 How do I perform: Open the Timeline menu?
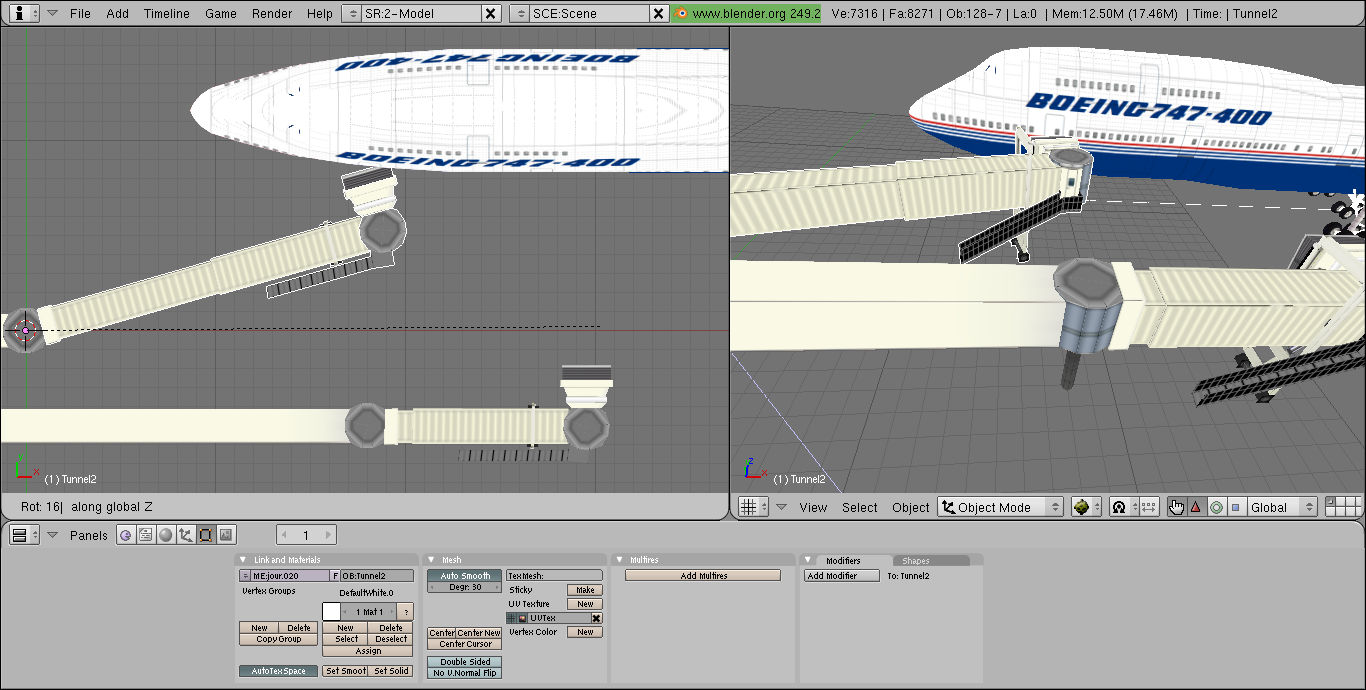[x=166, y=14]
